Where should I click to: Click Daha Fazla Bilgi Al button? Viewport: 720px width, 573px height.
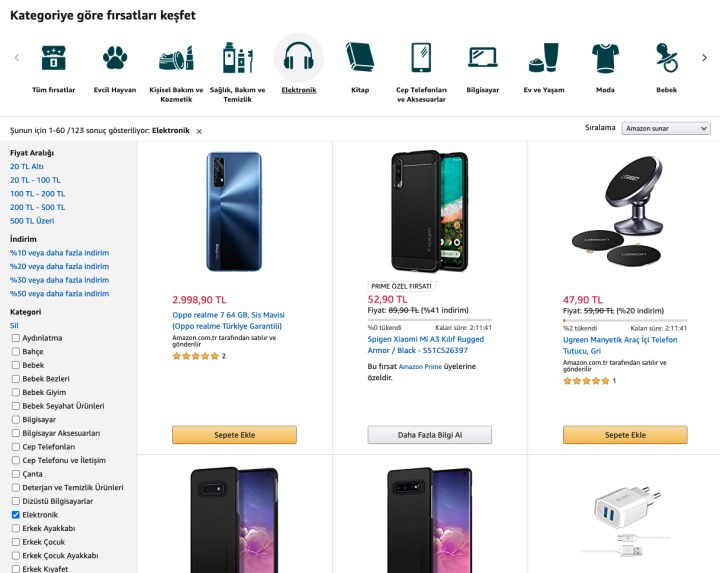tap(430, 435)
